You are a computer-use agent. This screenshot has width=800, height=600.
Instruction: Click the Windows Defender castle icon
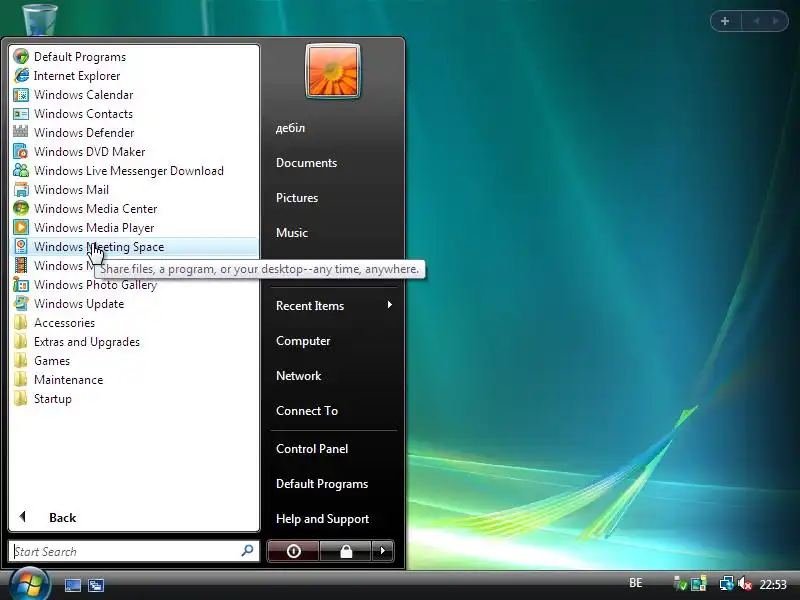21,133
